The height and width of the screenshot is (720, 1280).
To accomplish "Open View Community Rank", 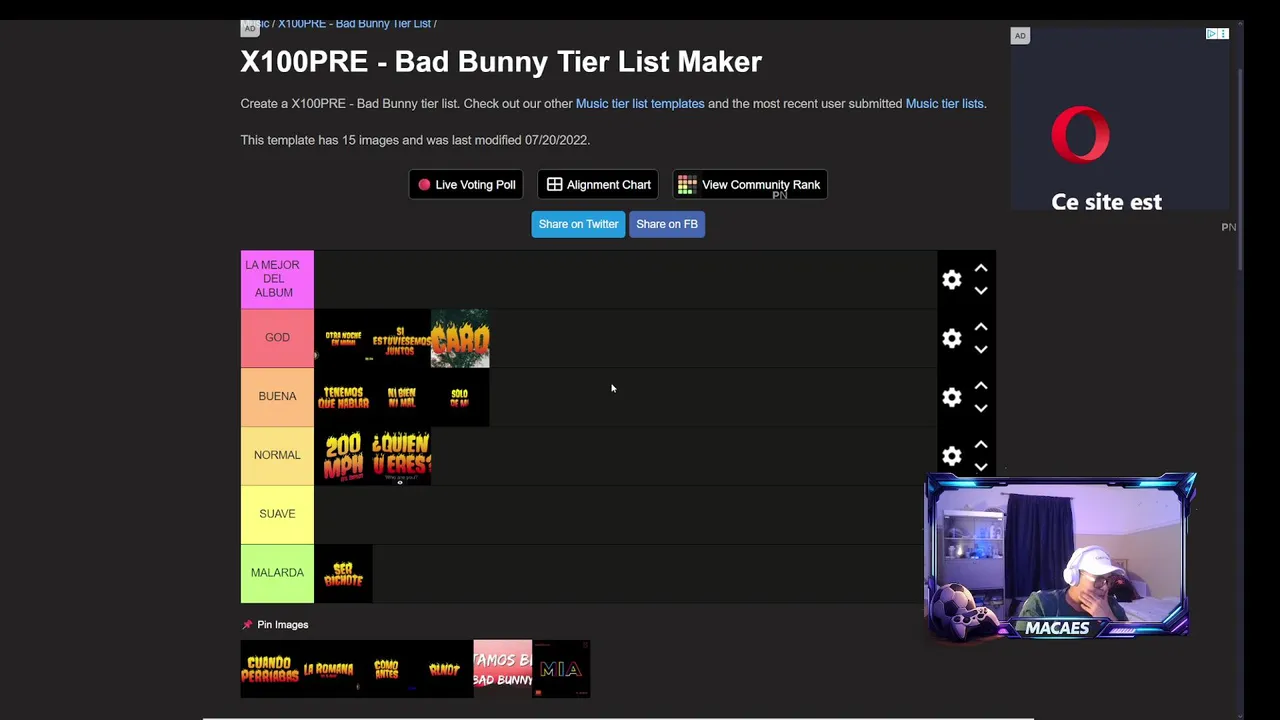I will click(750, 185).
